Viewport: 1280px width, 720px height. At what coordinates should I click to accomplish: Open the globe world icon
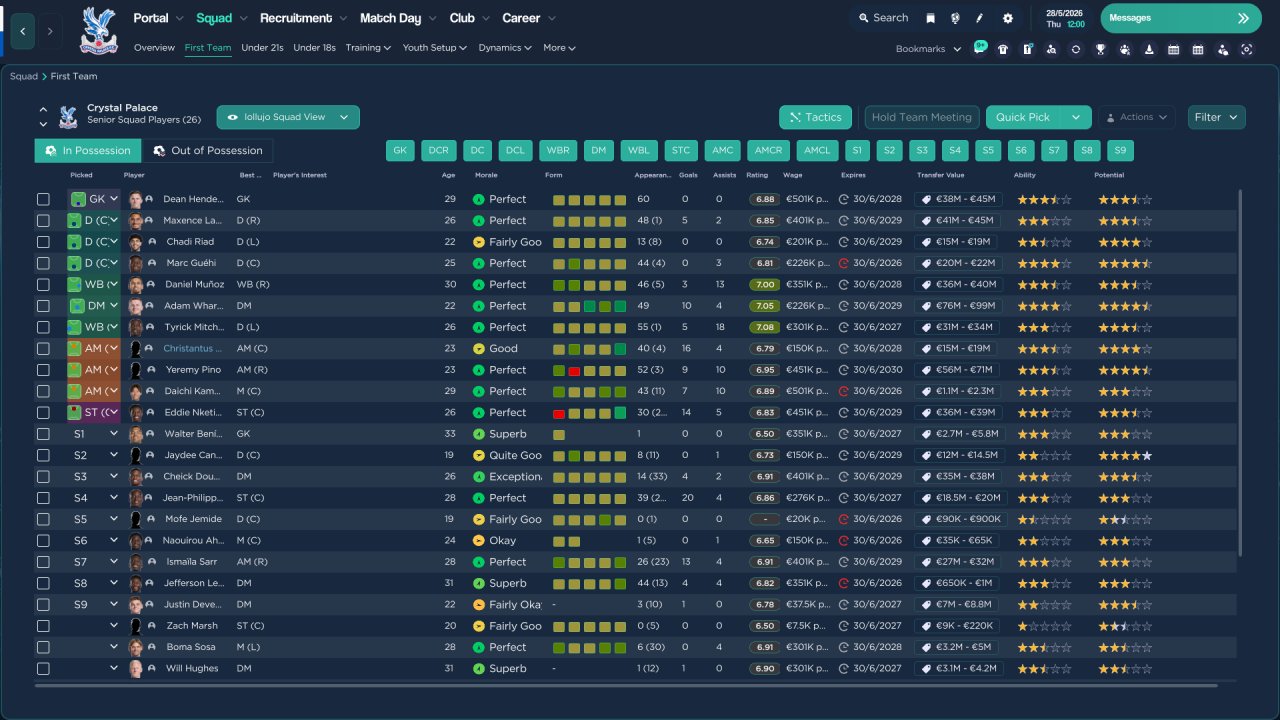click(955, 18)
